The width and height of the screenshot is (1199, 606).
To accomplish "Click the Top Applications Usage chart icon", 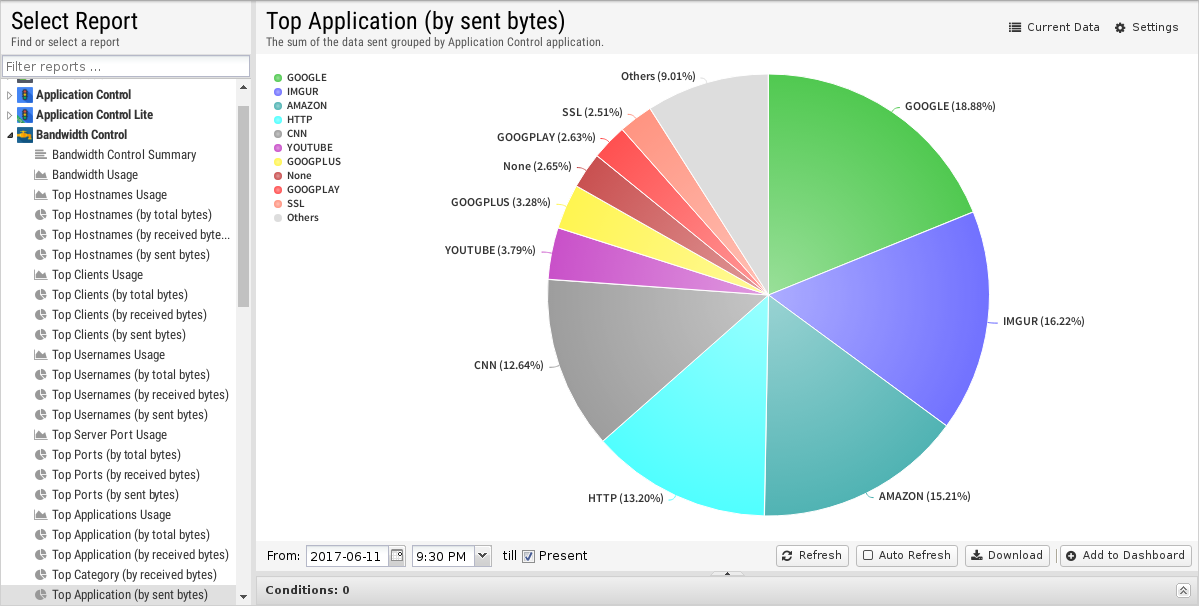I will (x=41, y=515).
